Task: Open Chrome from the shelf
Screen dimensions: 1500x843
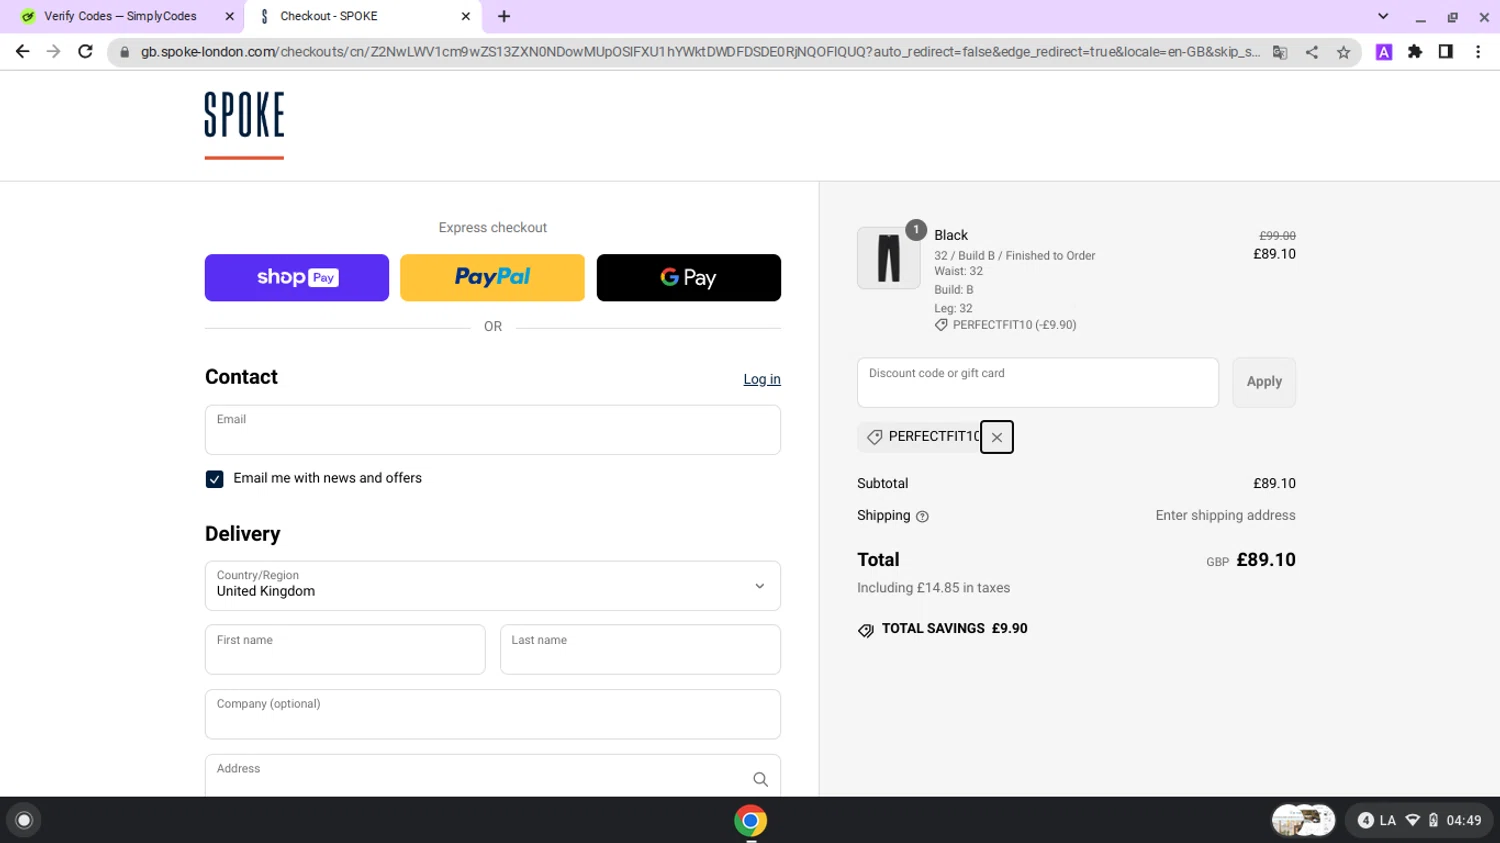Action: [x=750, y=821]
